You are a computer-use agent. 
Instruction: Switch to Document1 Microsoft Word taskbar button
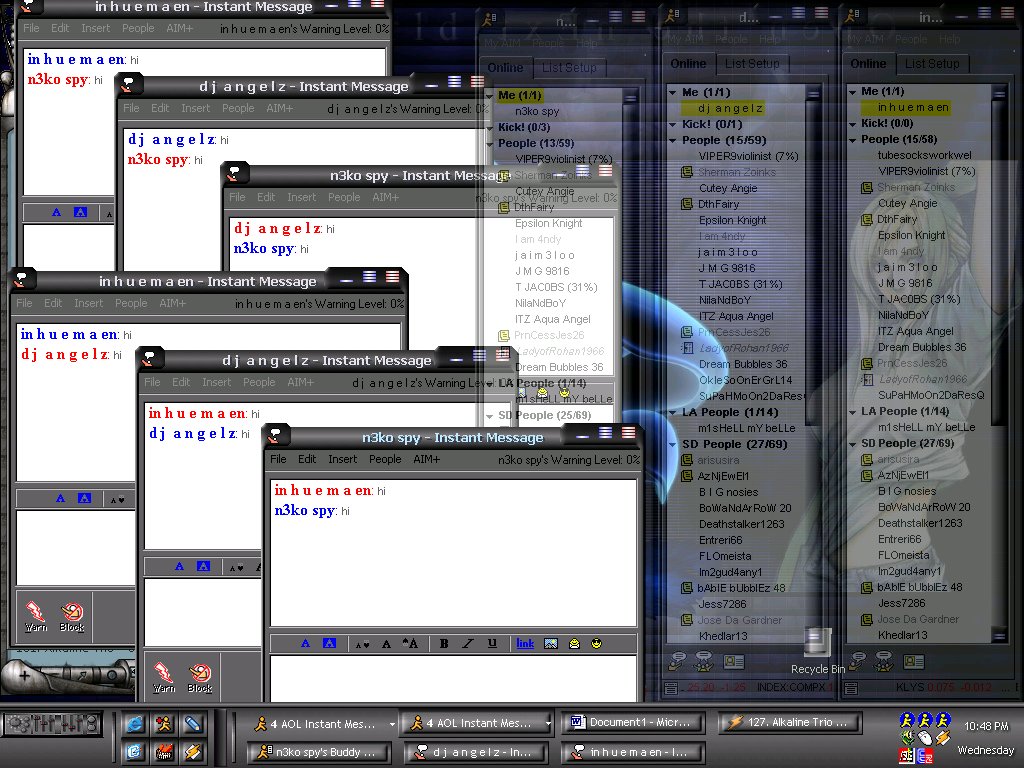[x=633, y=722]
